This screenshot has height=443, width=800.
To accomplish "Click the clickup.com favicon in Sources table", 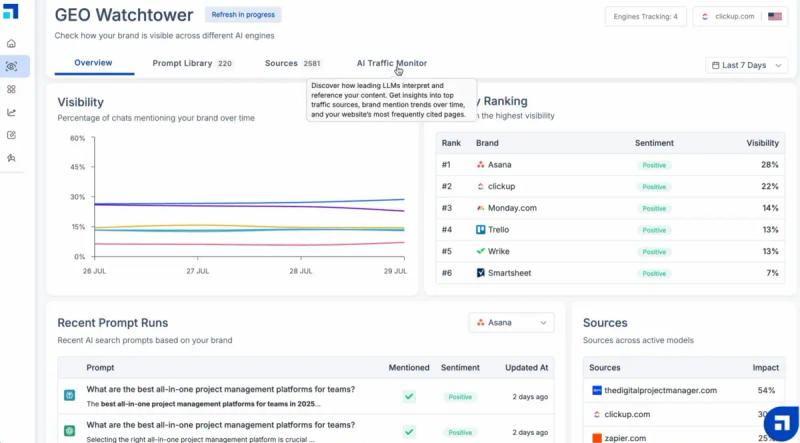I will [597, 414].
